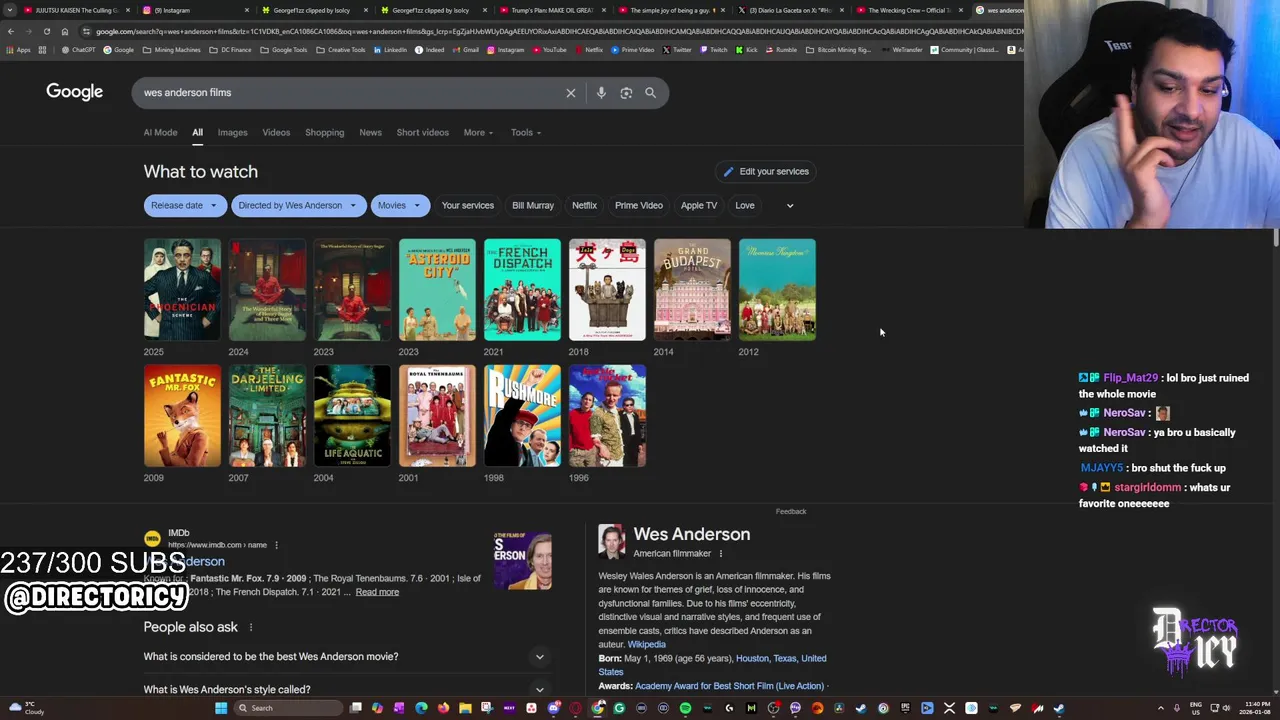
Task: Toggle the Prime Video filter chip
Action: click(639, 206)
